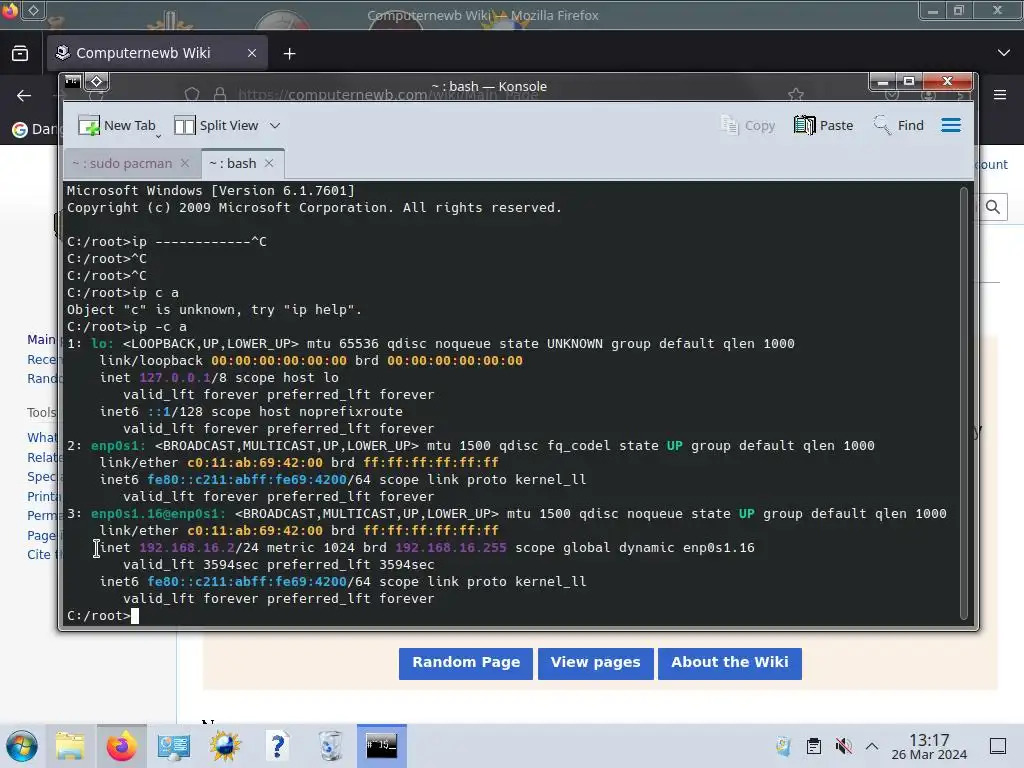Click the Firefox recent tabs view icon
The width and height of the screenshot is (1024, 768).
click(x=20, y=54)
